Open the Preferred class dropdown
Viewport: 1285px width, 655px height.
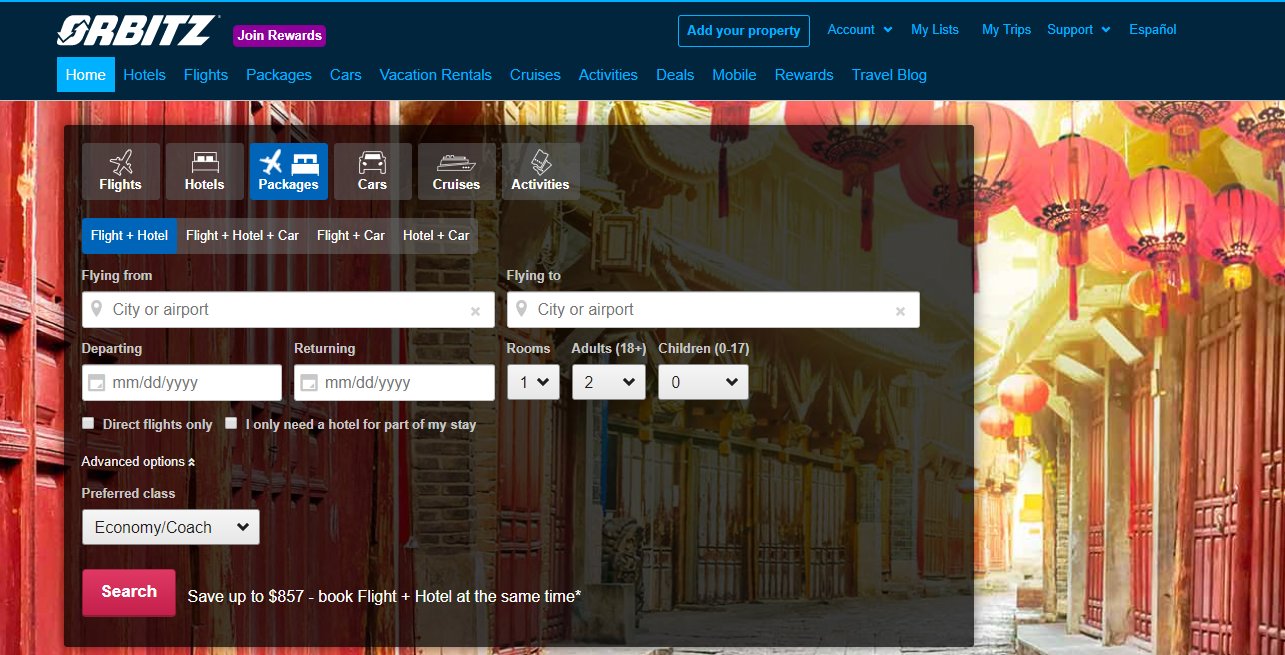pyautogui.click(x=170, y=527)
